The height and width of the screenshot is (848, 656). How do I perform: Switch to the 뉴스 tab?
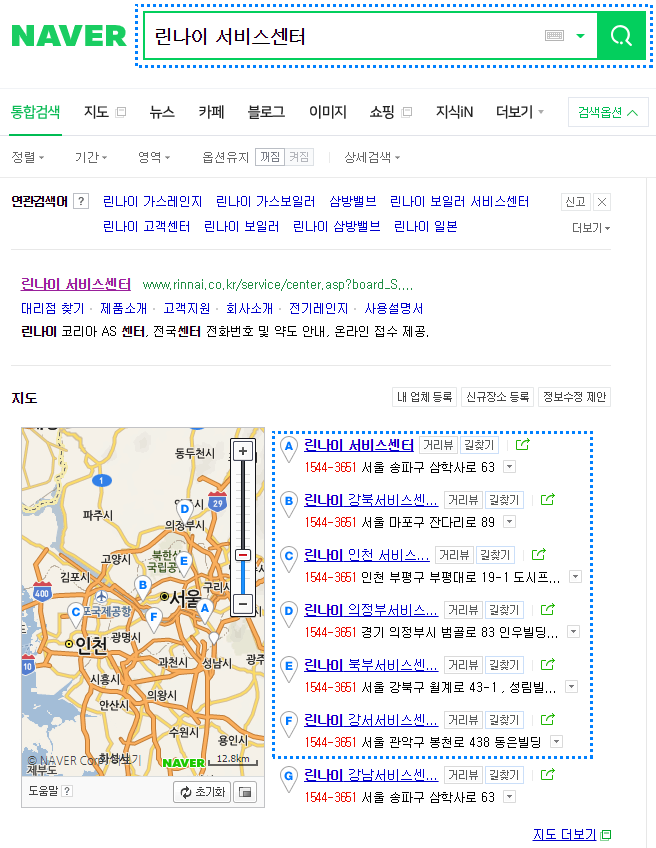[162, 112]
